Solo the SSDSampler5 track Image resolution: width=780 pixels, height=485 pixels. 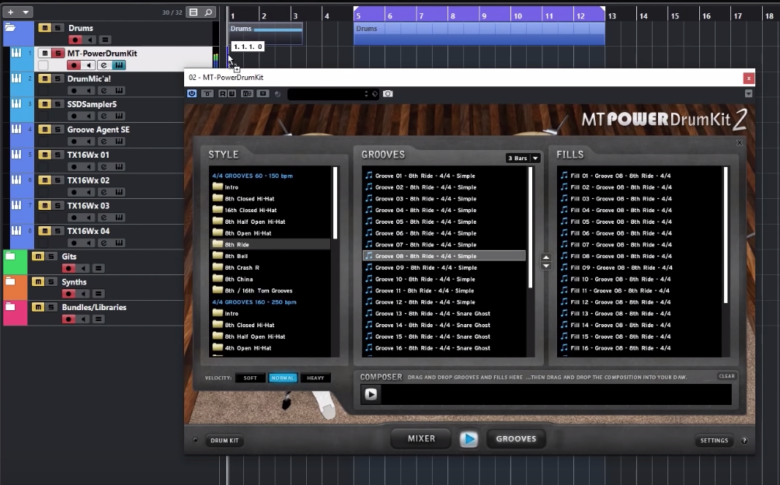pos(58,104)
